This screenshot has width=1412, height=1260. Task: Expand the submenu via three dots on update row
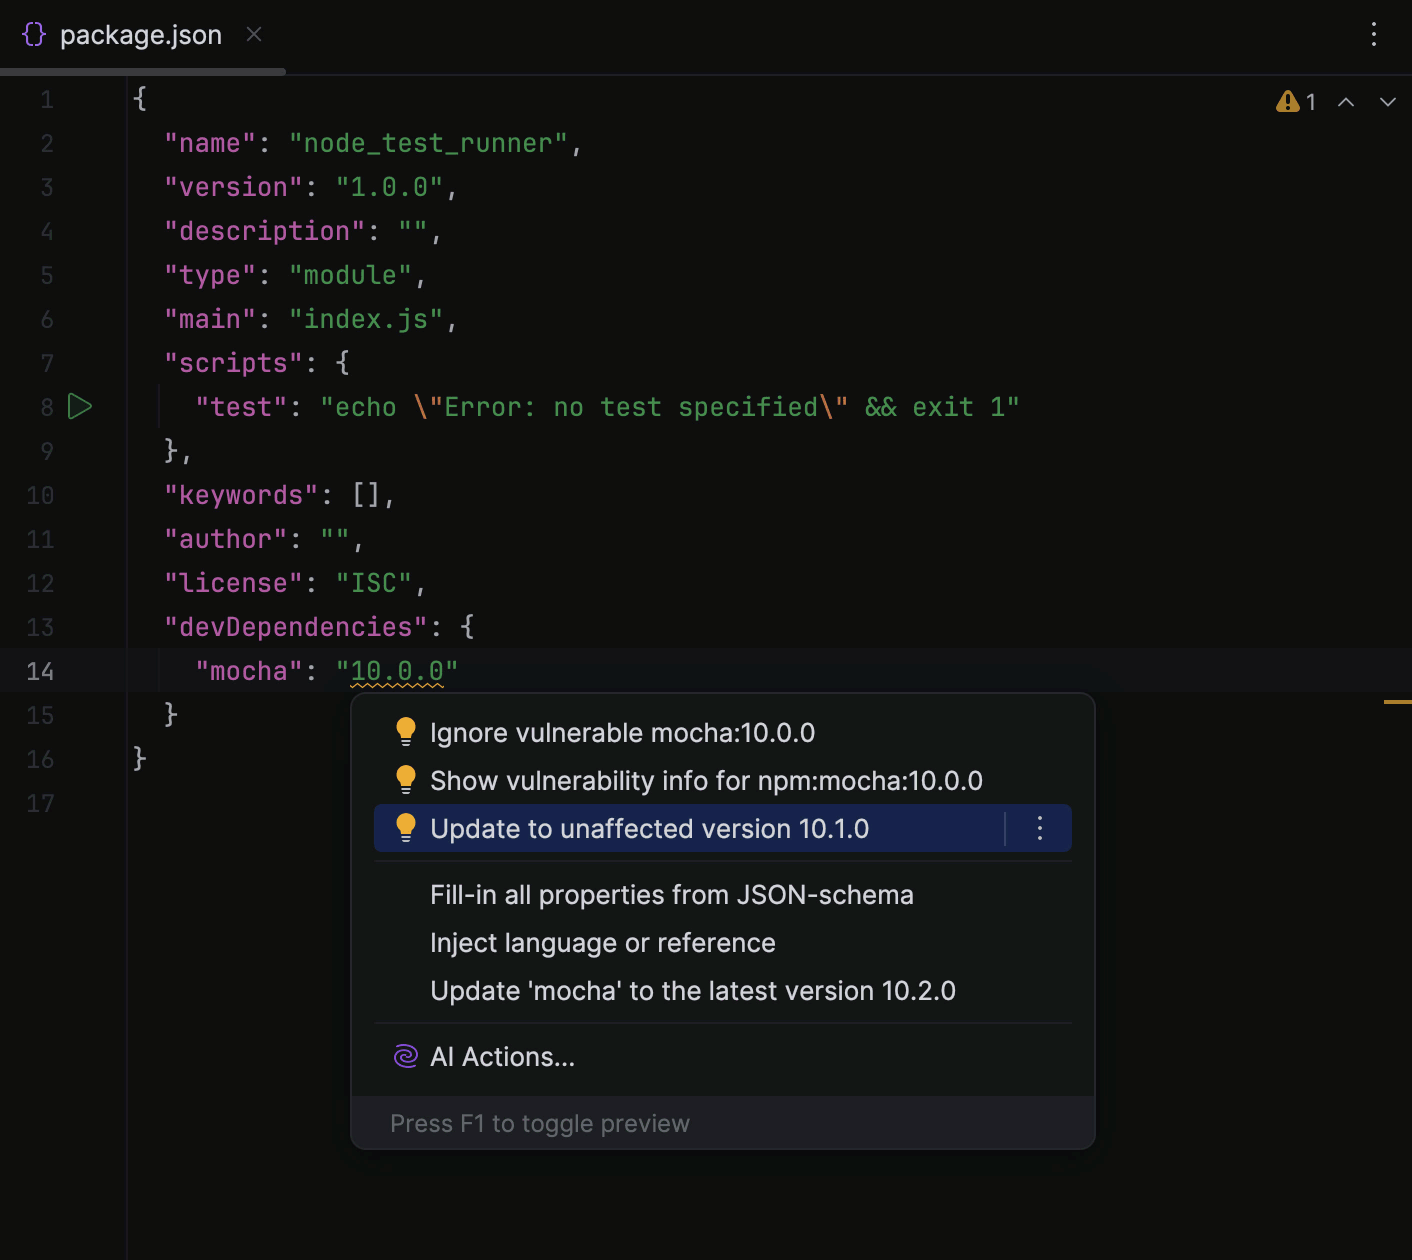1038,828
